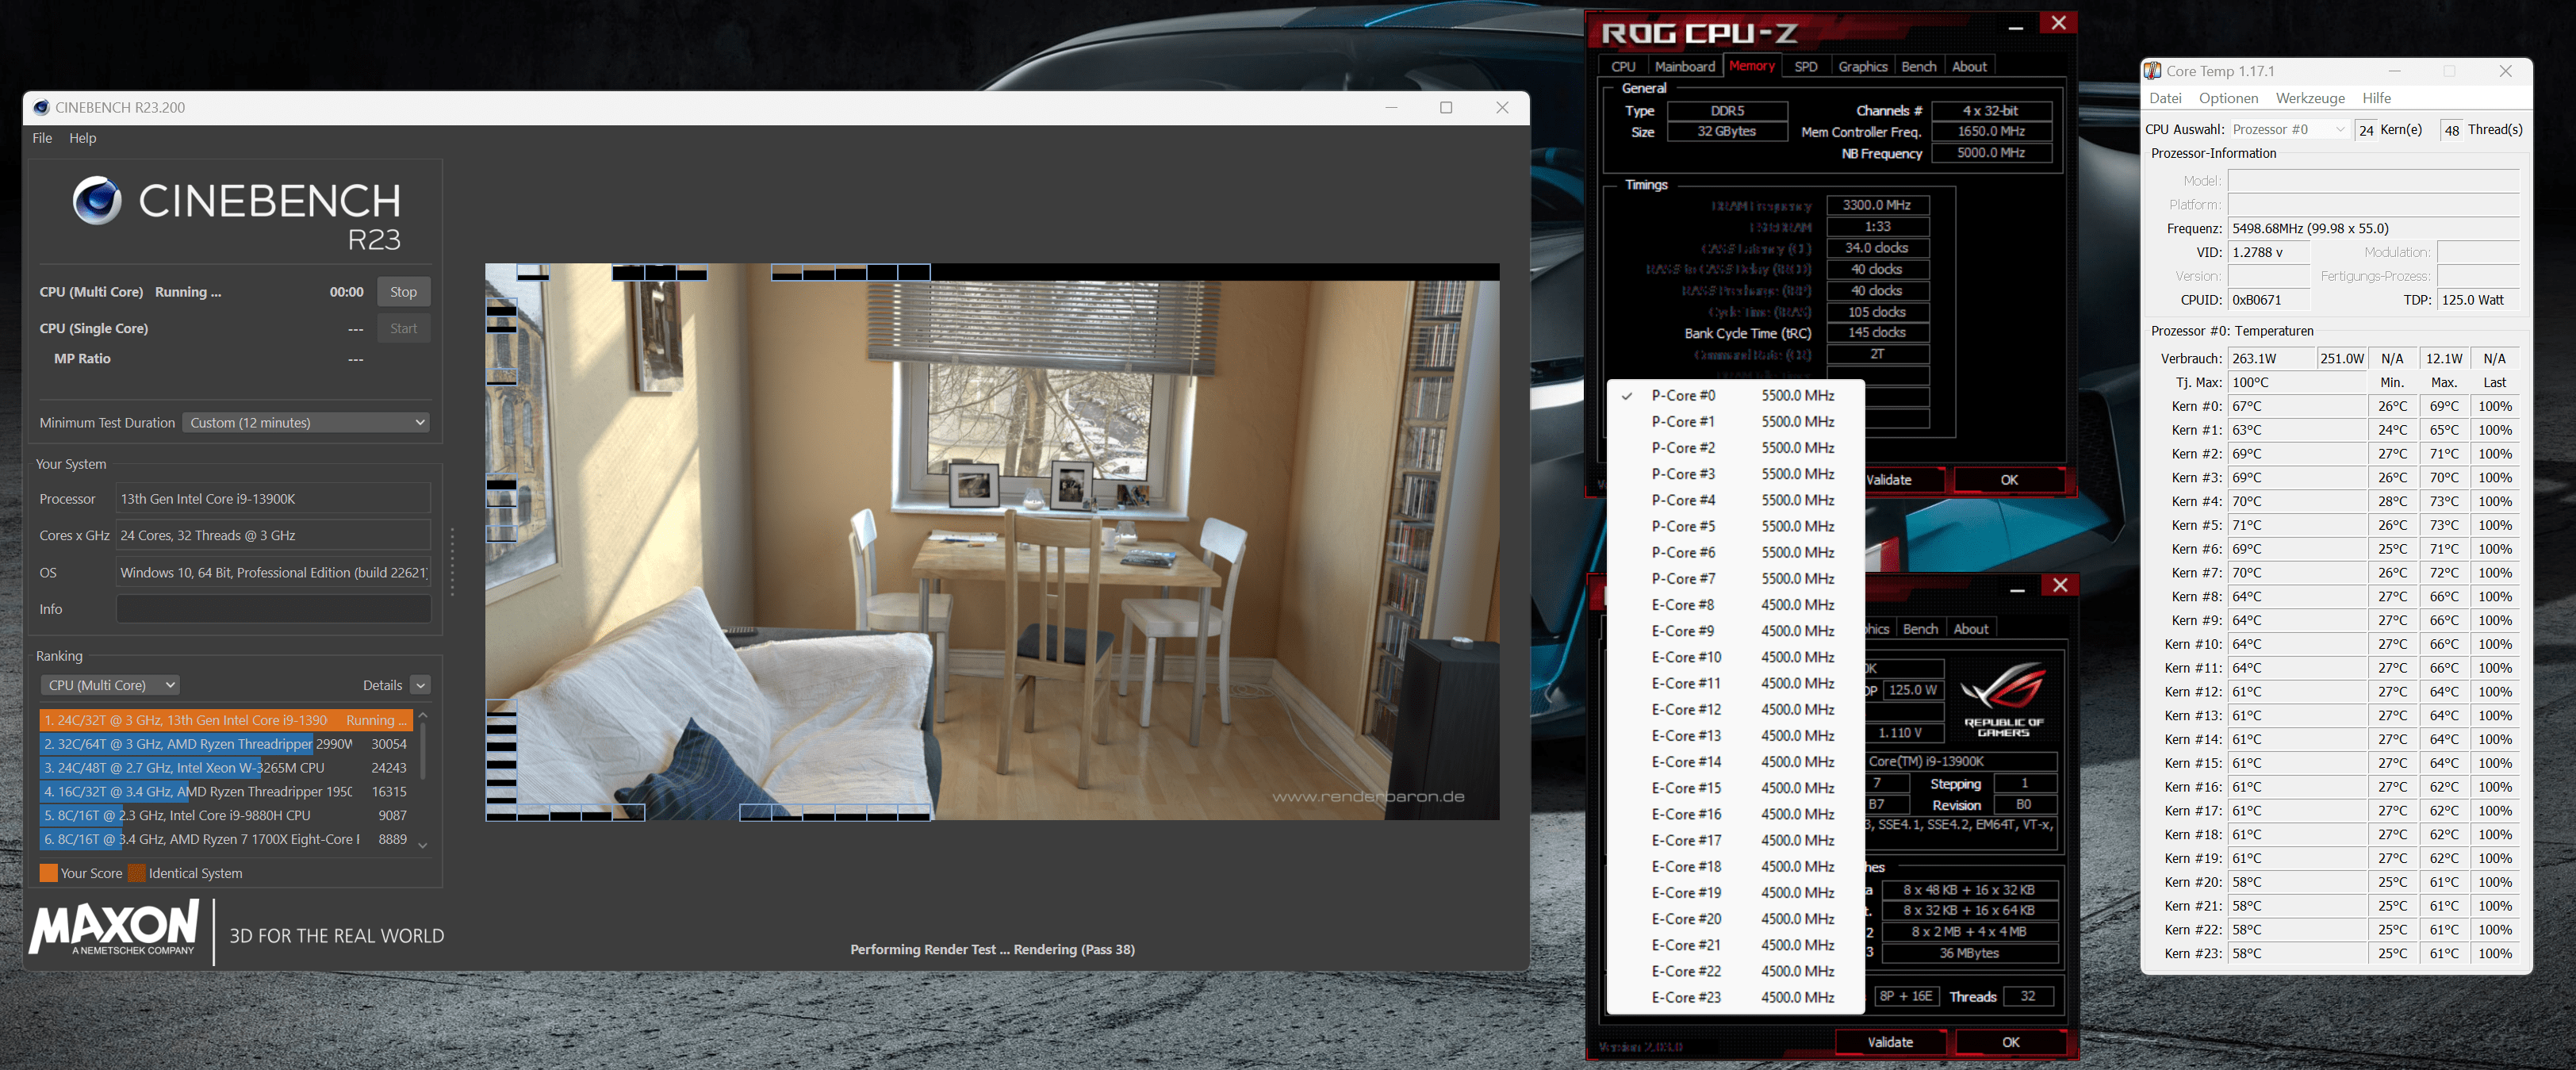The height and width of the screenshot is (1070, 2576).
Task: Open the File menu in Cinebench
Action: click(x=42, y=138)
